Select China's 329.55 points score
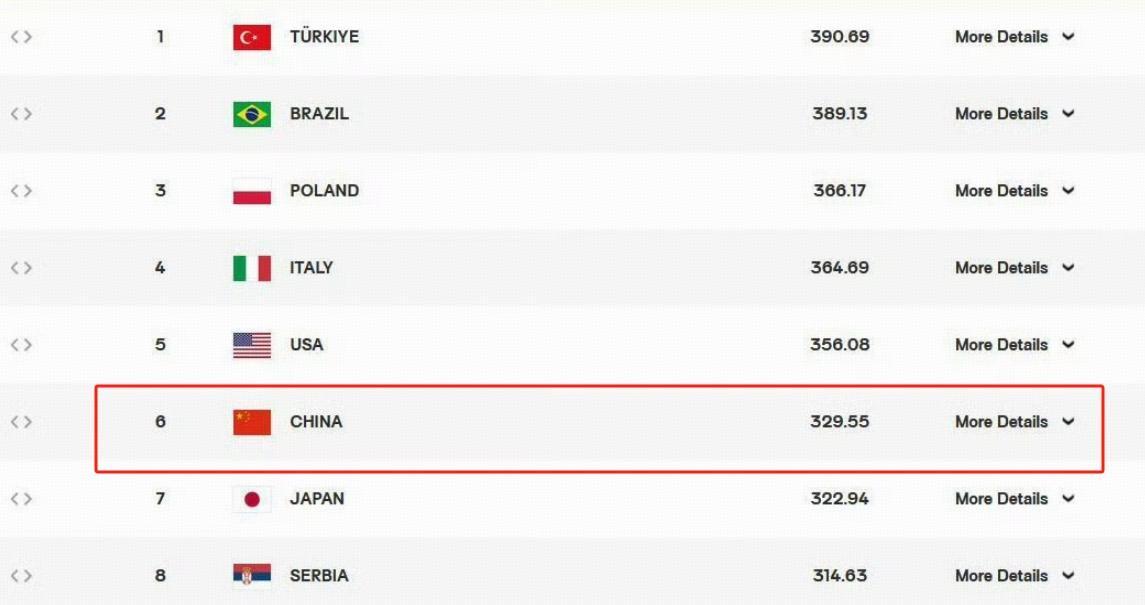1145x605 pixels. click(x=839, y=422)
